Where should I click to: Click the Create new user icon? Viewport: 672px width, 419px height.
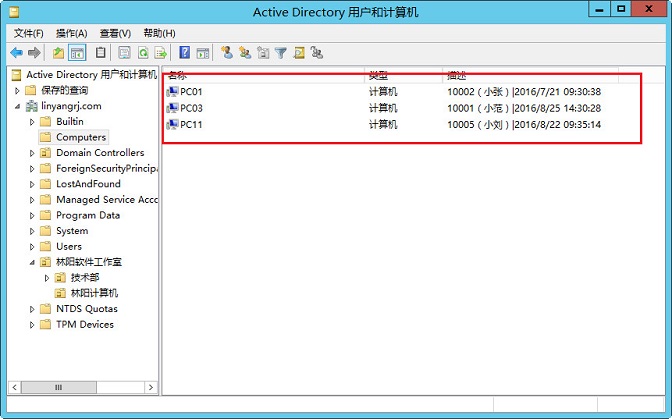click(x=227, y=52)
